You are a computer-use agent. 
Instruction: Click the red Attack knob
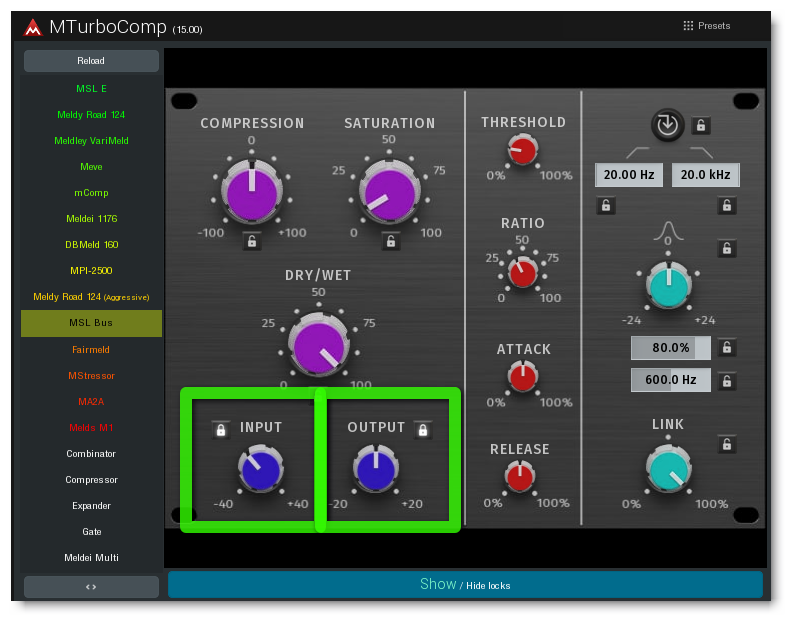523,377
